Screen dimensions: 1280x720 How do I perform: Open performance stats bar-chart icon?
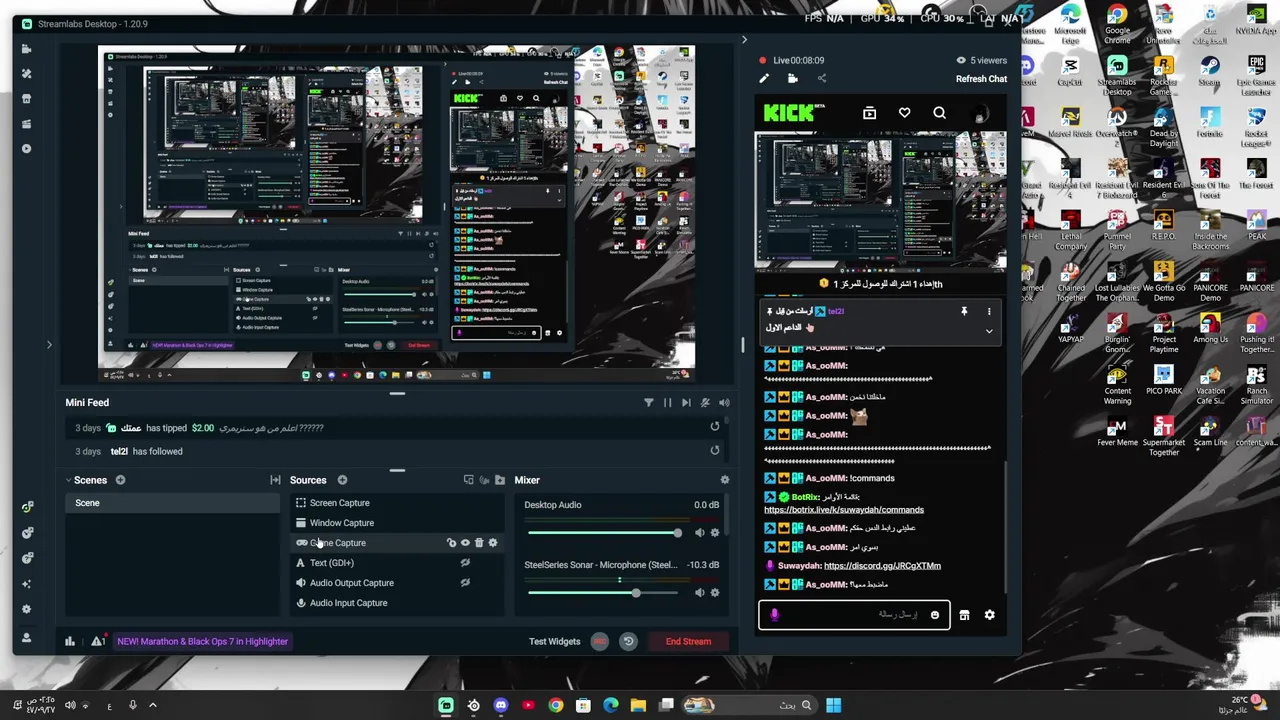[70, 641]
